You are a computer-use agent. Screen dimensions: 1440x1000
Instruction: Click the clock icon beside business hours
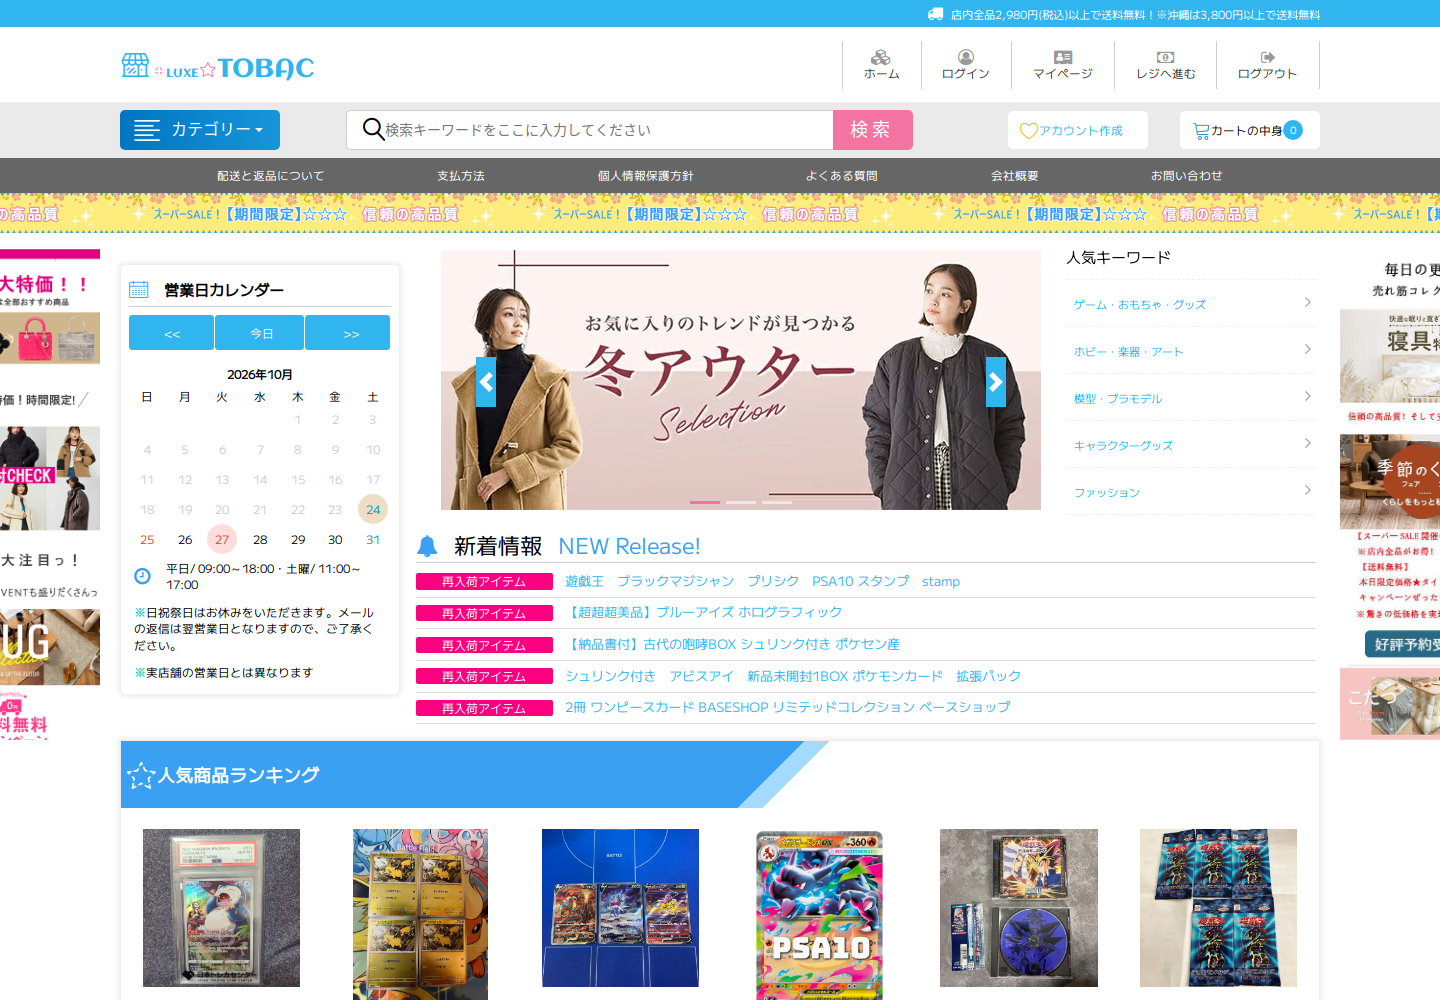pos(142,575)
